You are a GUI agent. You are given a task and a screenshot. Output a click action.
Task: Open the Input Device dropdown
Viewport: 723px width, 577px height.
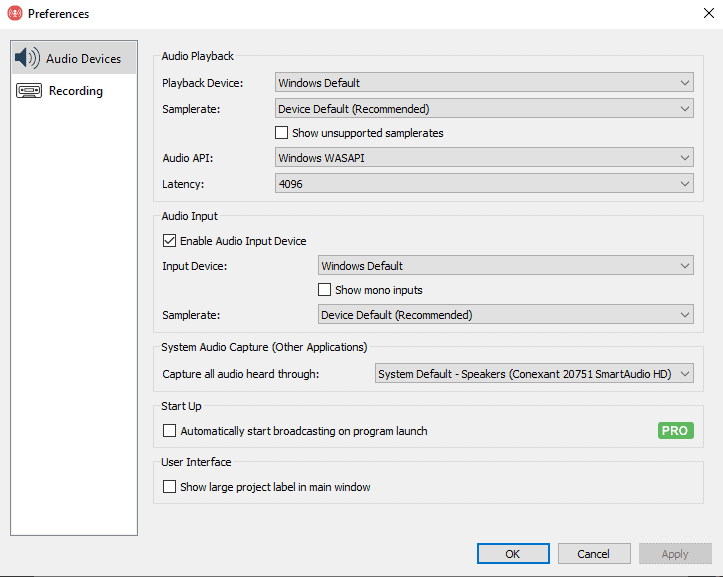506,266
